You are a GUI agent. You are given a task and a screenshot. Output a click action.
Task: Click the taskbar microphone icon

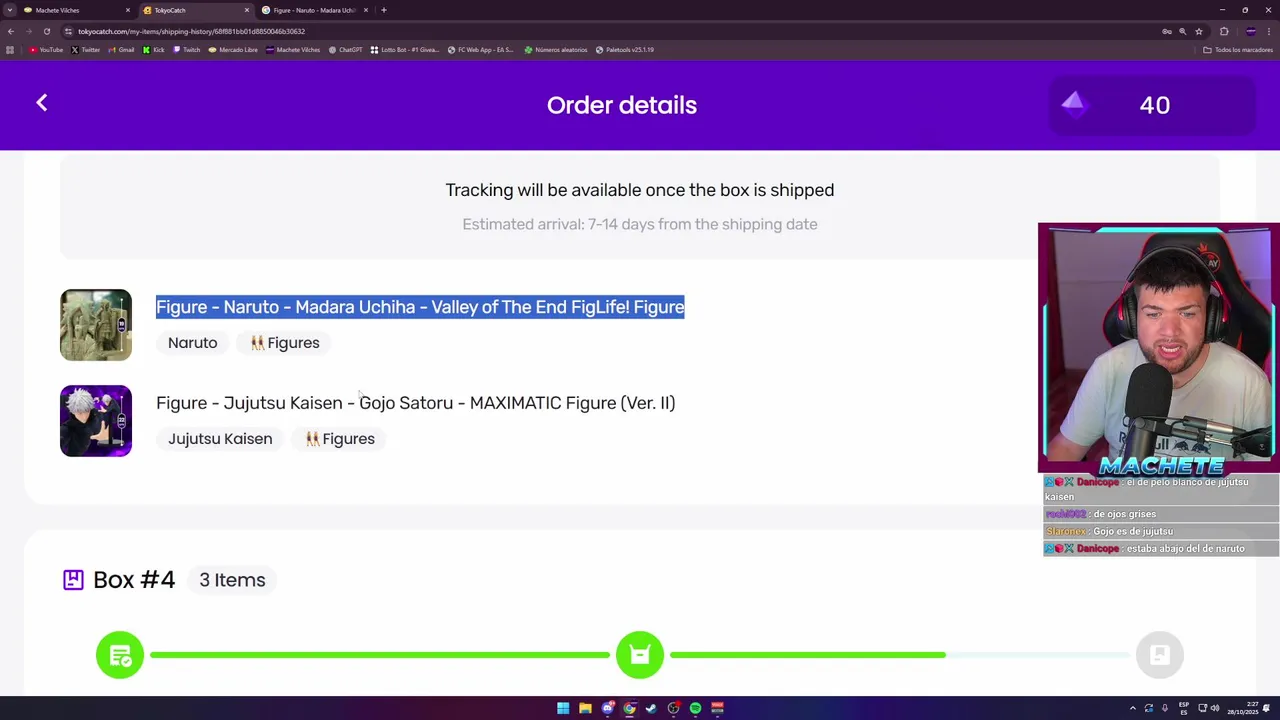point(1165,708)
